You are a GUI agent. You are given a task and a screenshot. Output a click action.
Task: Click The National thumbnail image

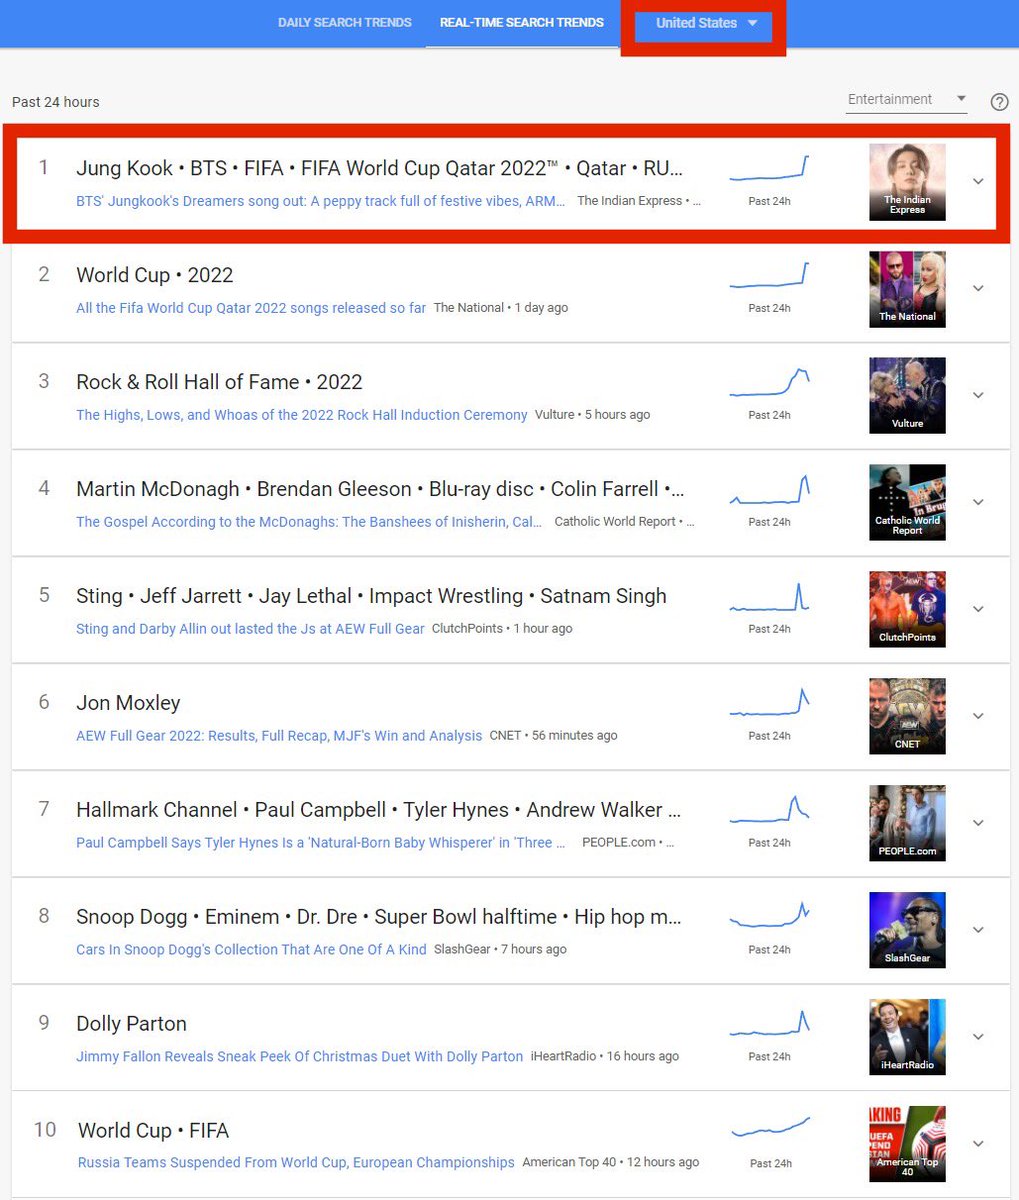(x=907, y=288)
